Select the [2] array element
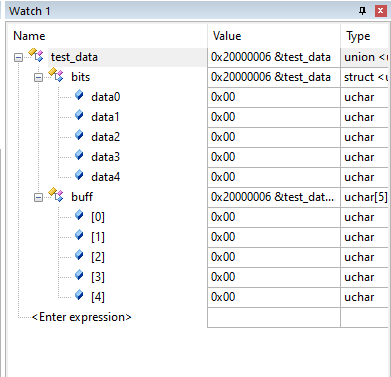Image resolution: width=391 pixels, height=377 pixels. 98,257
